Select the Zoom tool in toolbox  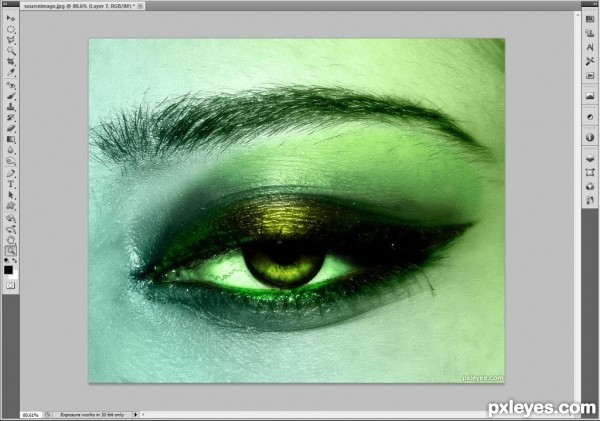[11, 251]
